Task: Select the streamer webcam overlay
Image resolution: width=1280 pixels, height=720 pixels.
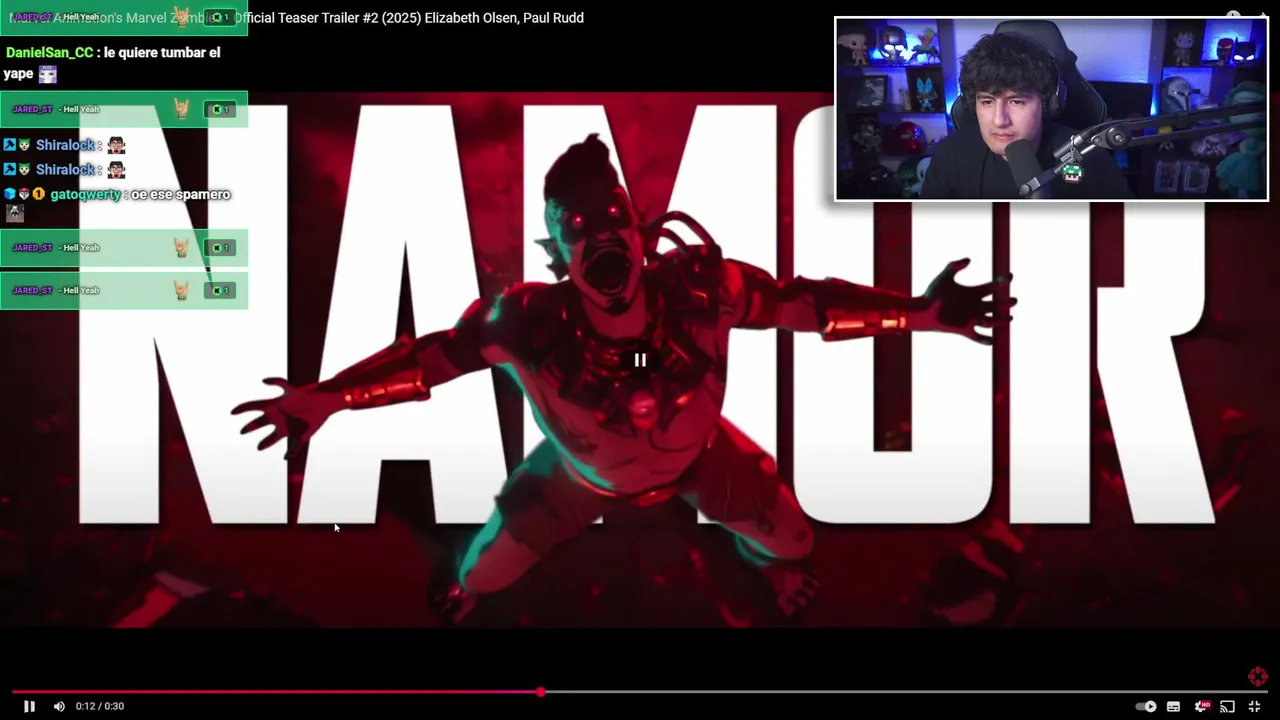Action: [1051, 109]
